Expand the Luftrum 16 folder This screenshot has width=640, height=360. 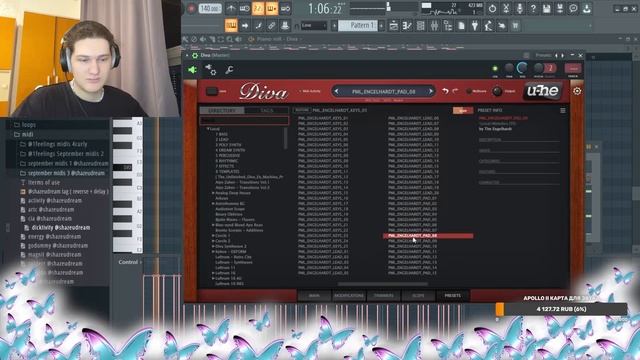(213, 273)
